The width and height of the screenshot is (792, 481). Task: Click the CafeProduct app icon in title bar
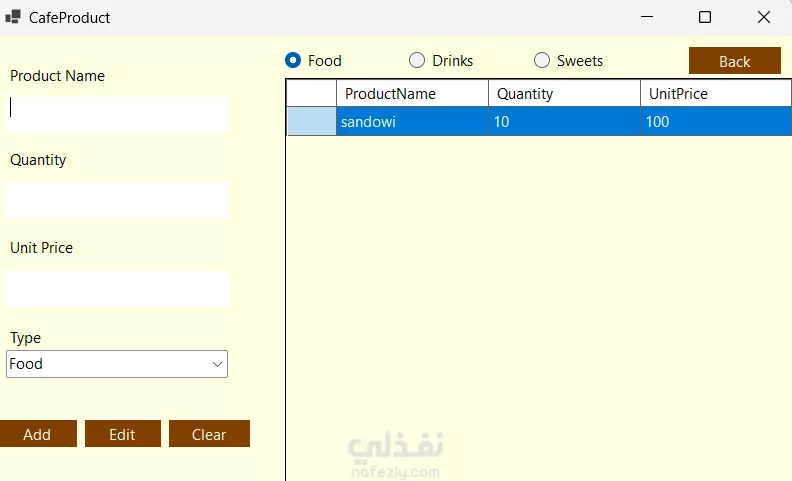pos(13,17)
